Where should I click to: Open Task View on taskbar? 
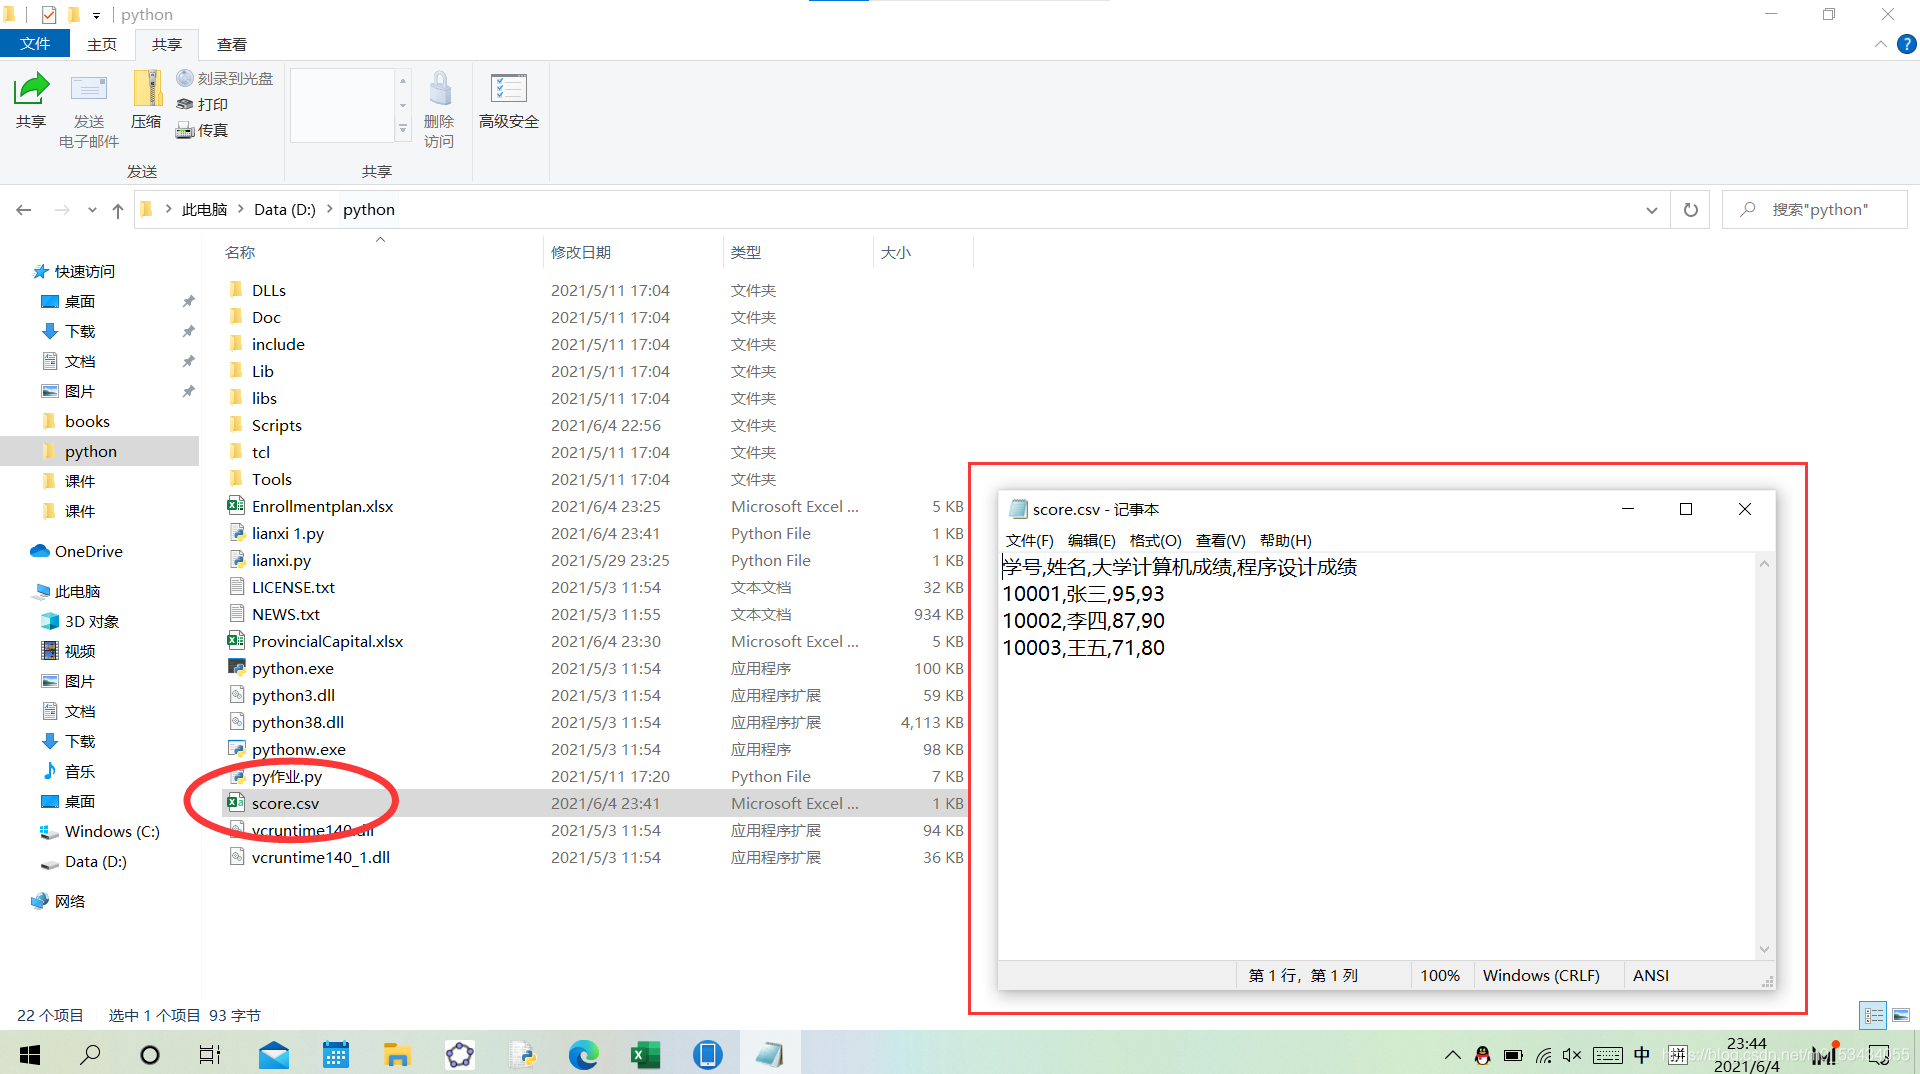pos(210,1054)
